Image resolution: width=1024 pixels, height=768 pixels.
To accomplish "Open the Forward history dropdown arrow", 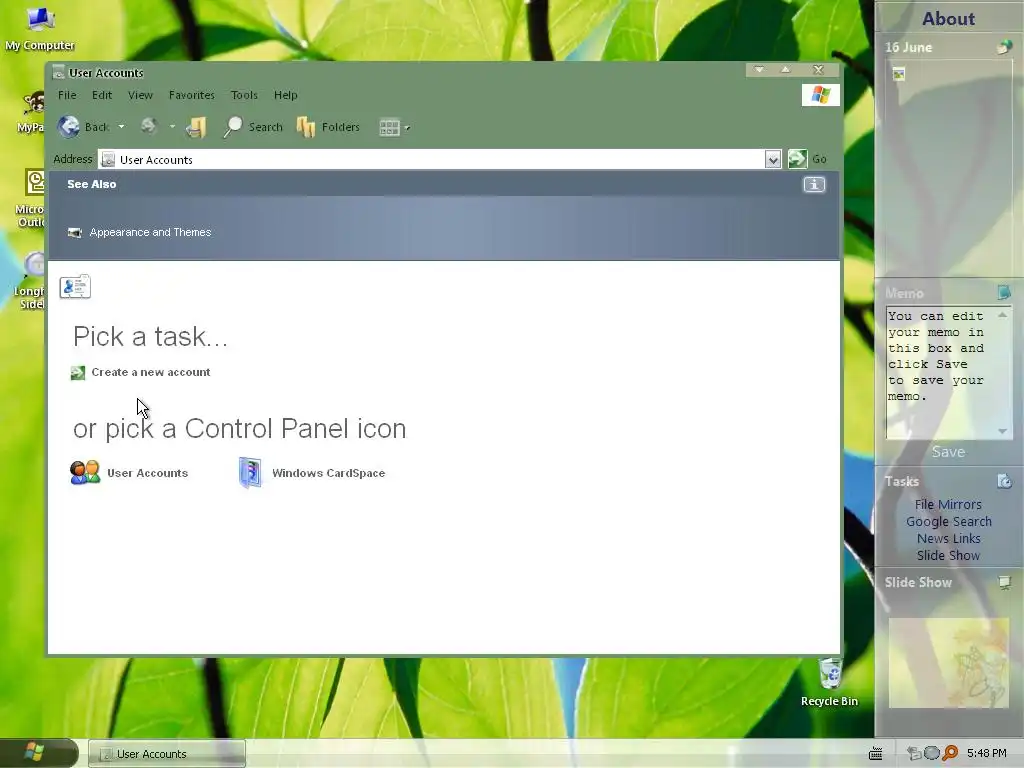I will [172, 127].
